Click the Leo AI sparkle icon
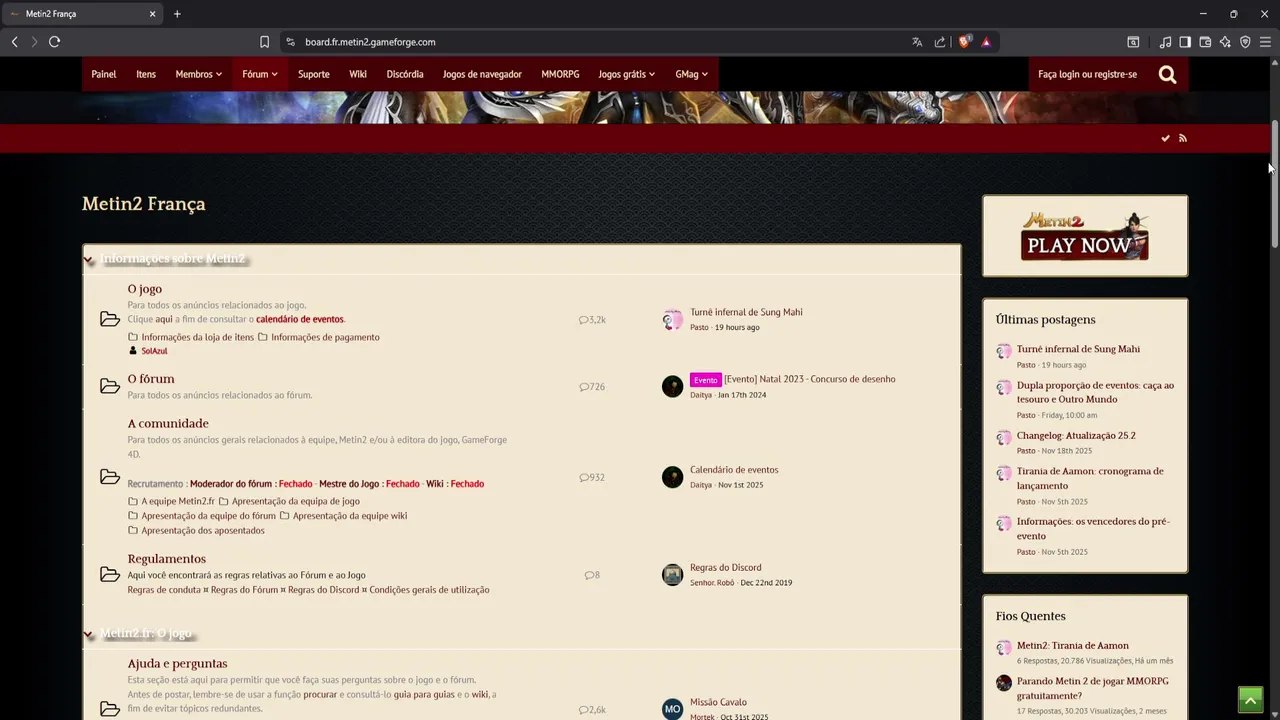1280x720 pixels. [x=1225, y=42]
